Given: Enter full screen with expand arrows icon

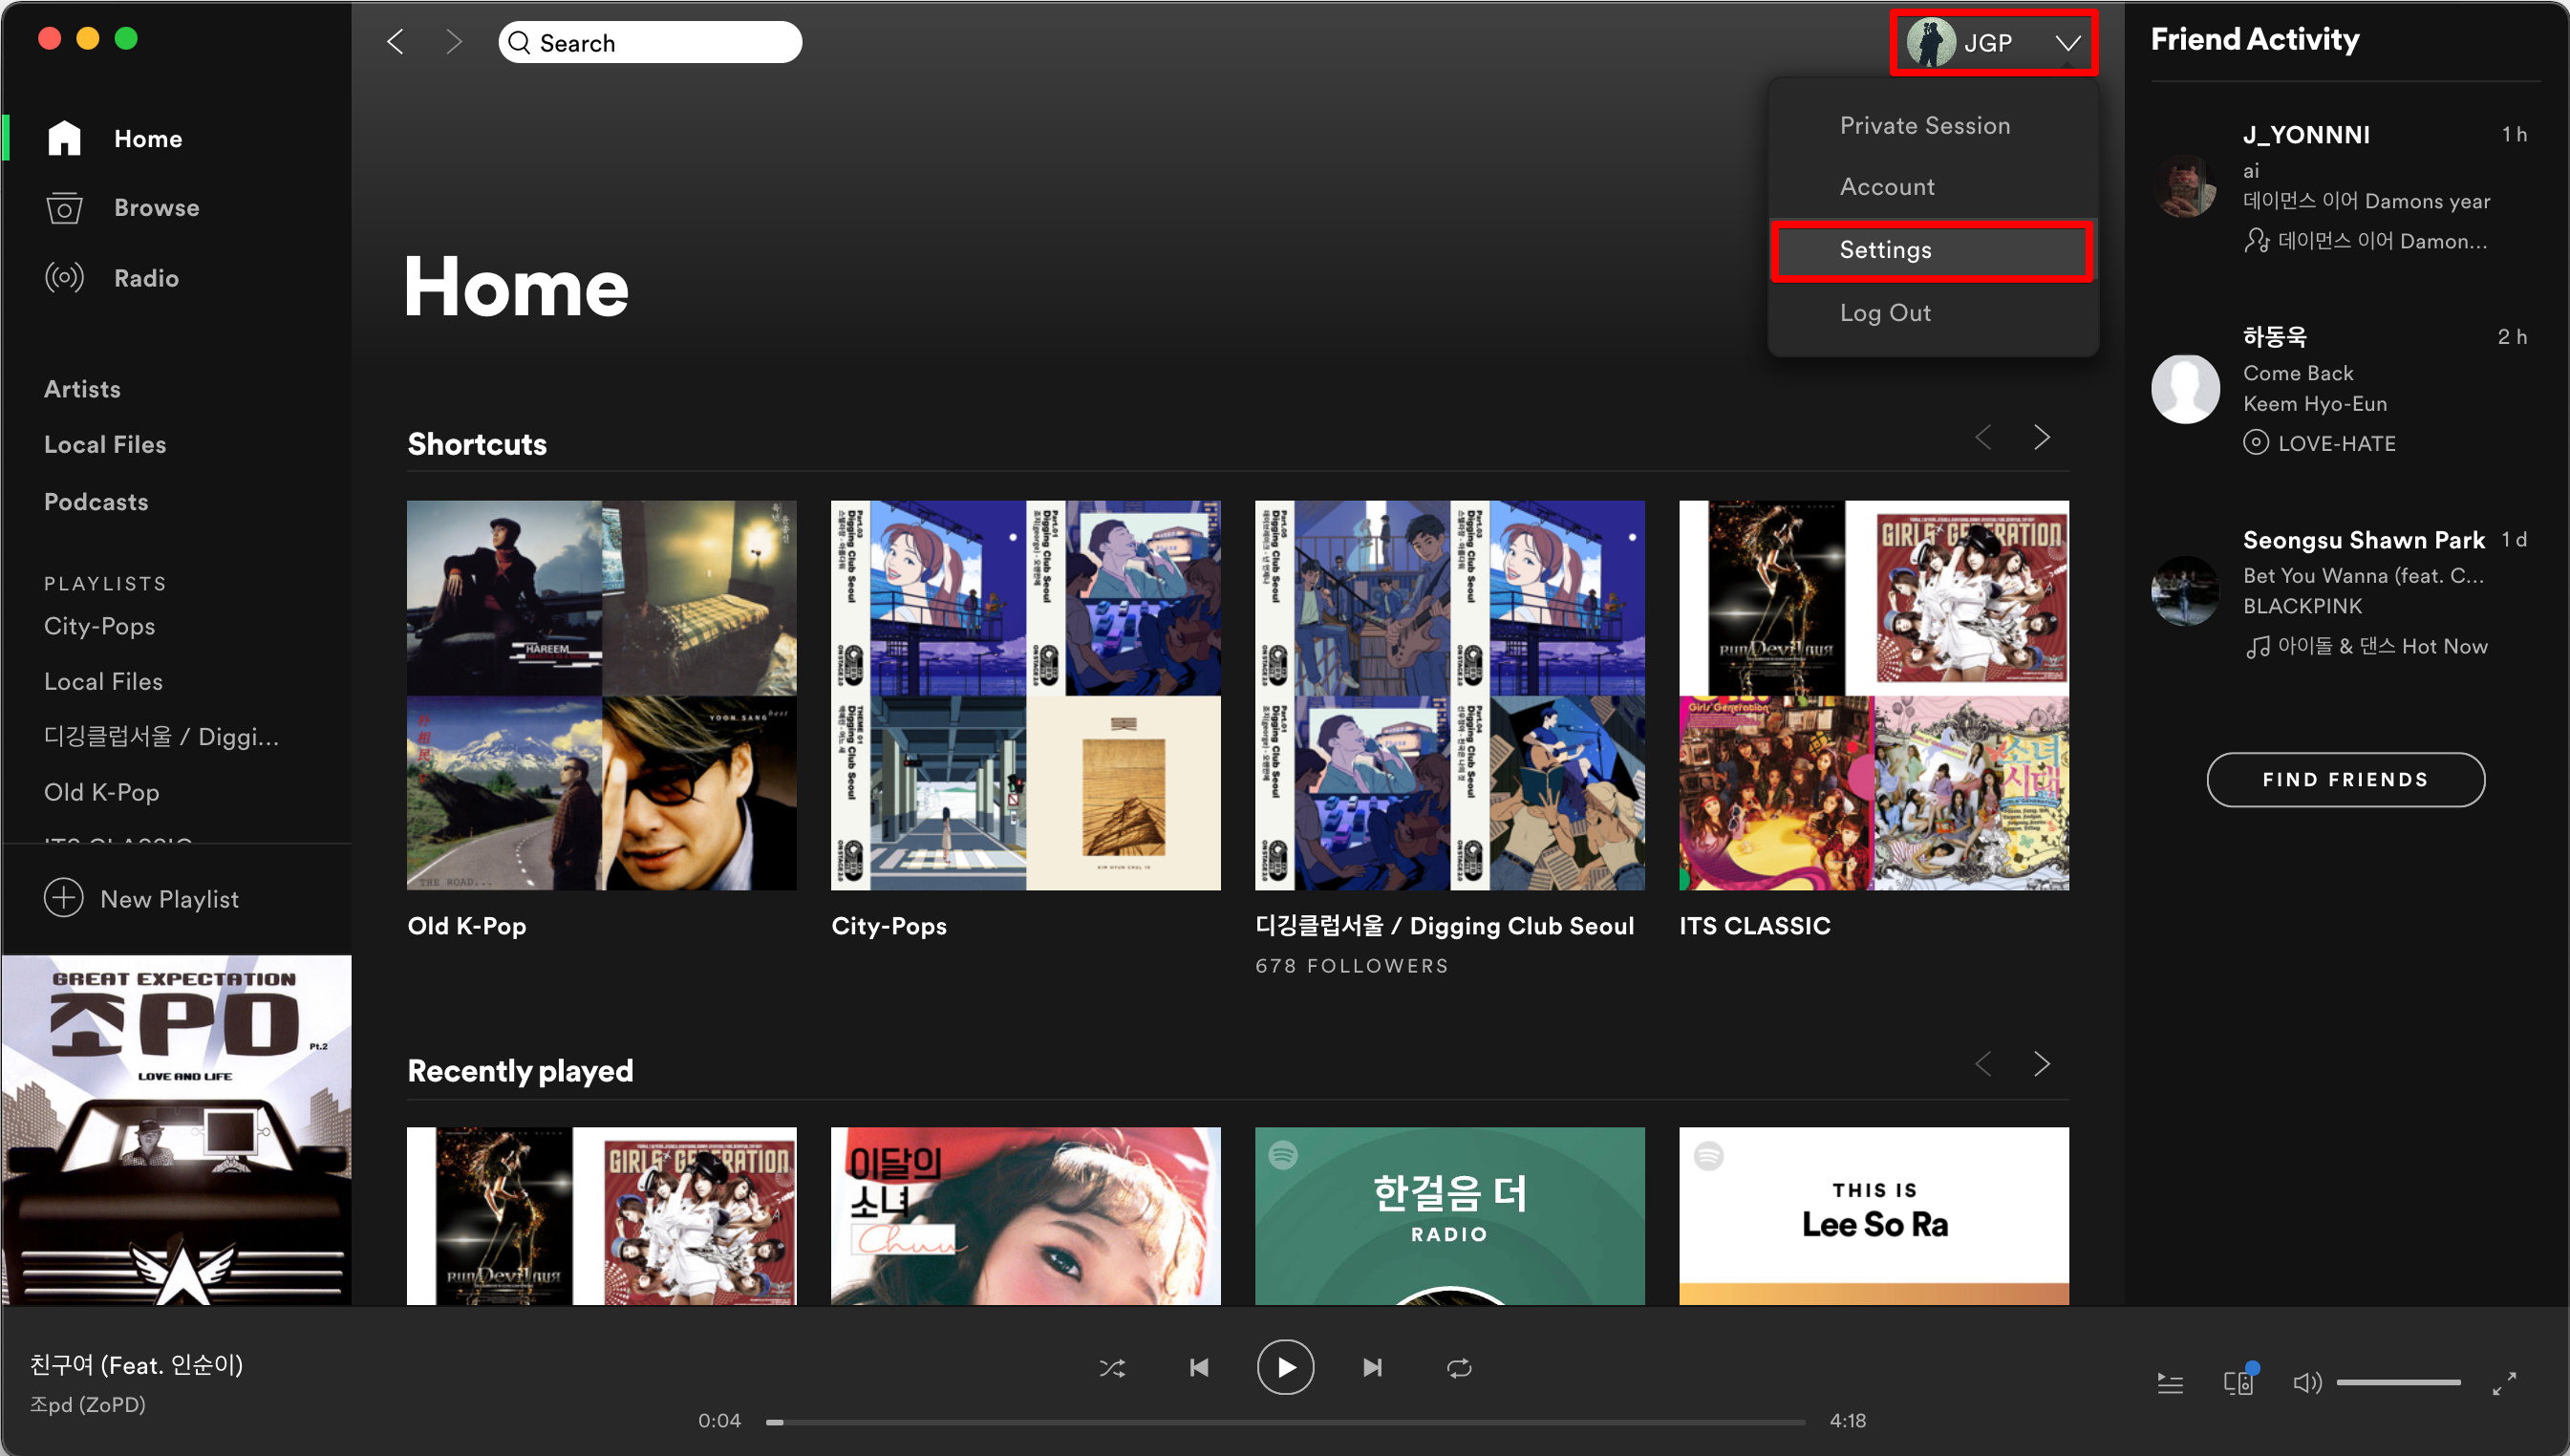Looking at the screenshot, I should coord(2503,1383).
